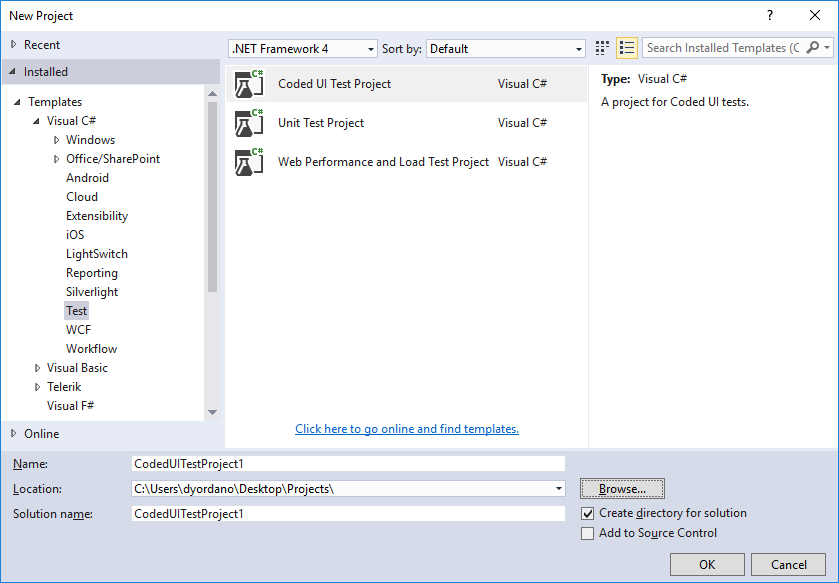Open search options dropdown arrow
This screenshot has height=583, width=839.
pyautogui.click(x=827, y=48)
